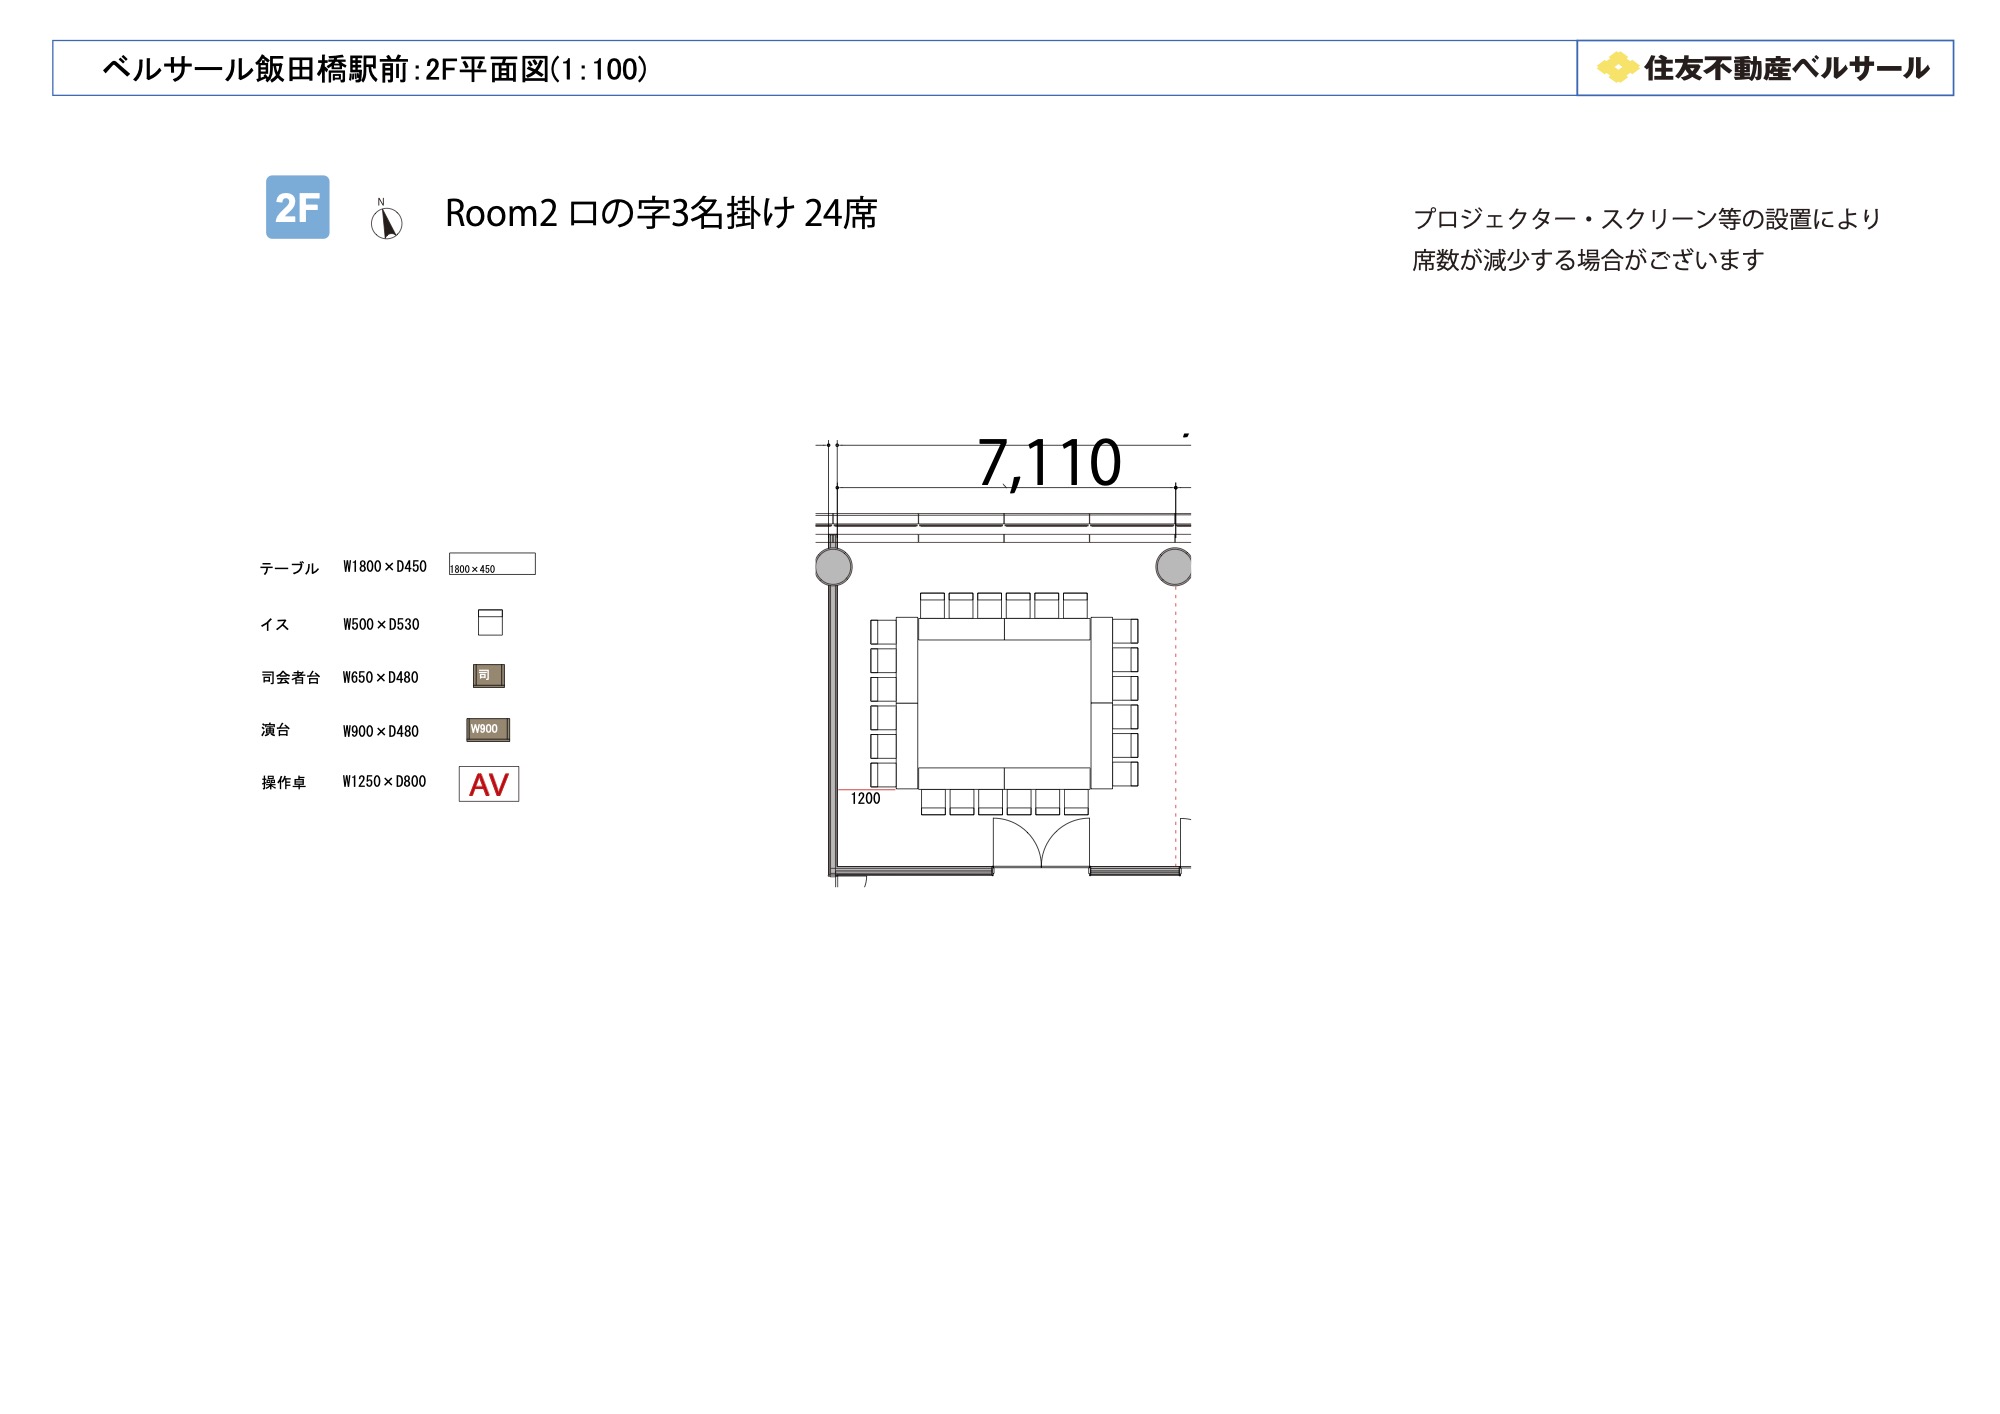Viewport: 2000px width, 1414px height.
Task: Click the chair legend symbol
Action: [490, 622]
